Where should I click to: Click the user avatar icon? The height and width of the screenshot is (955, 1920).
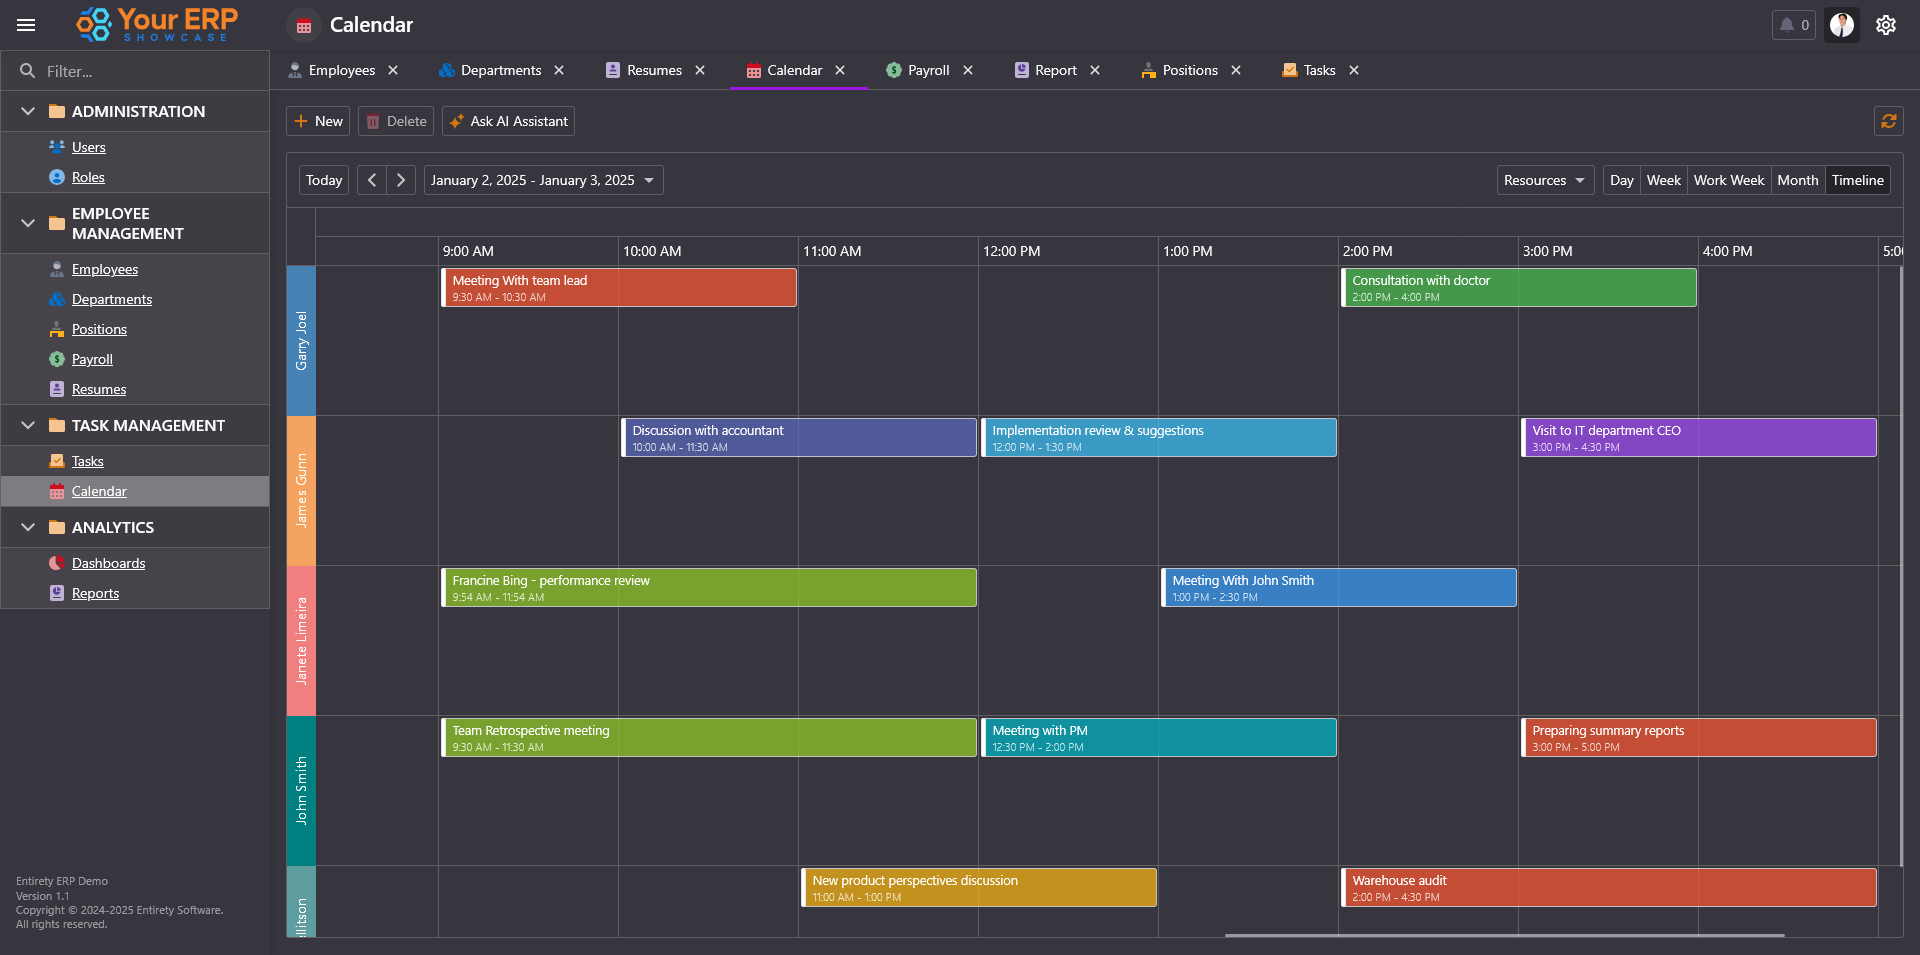click(1841, 25)
